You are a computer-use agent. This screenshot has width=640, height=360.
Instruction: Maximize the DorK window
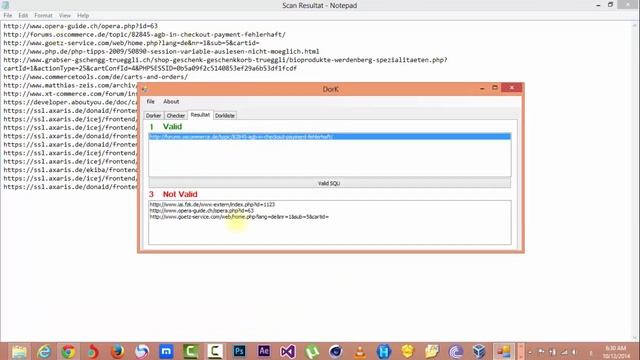pos(495,88)
